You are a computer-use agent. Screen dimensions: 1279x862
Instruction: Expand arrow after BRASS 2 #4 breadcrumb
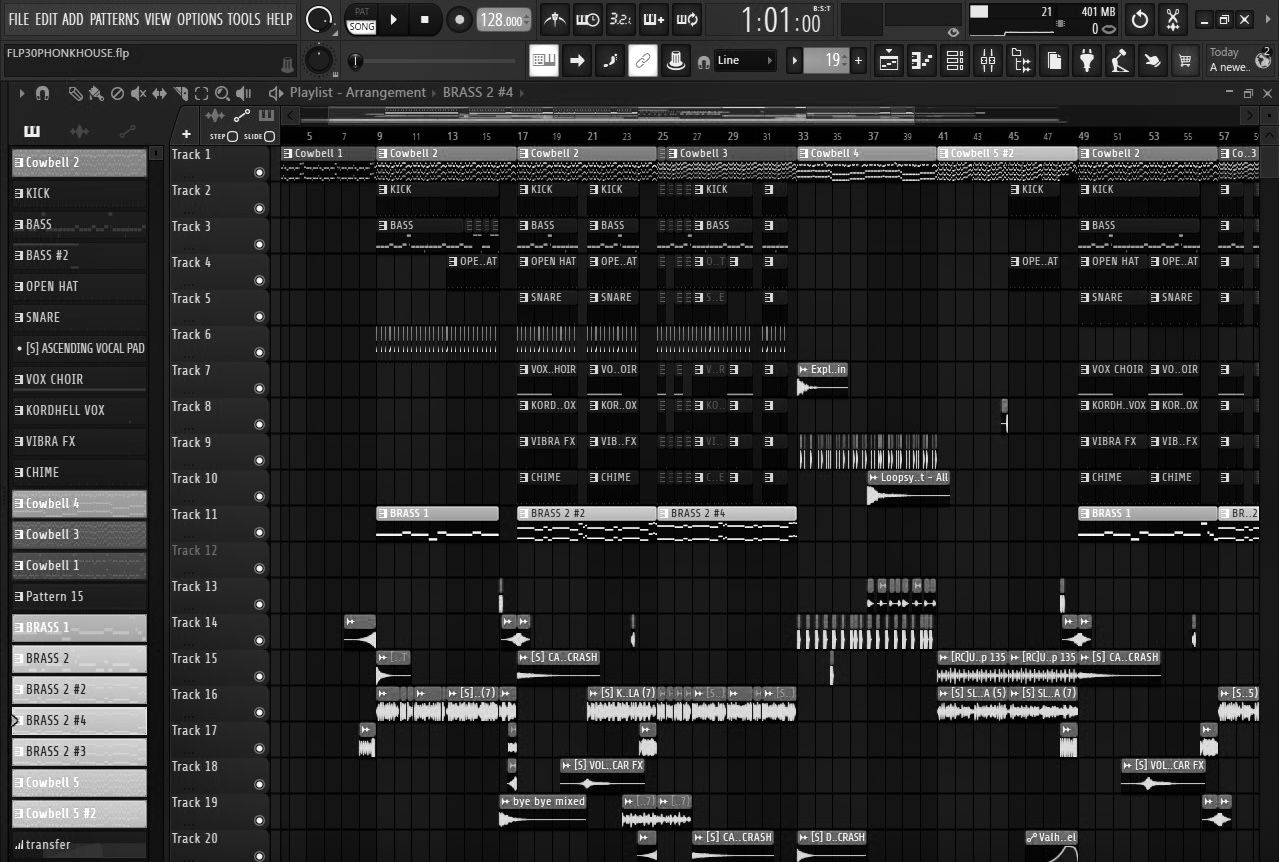(x=522, y=93)
